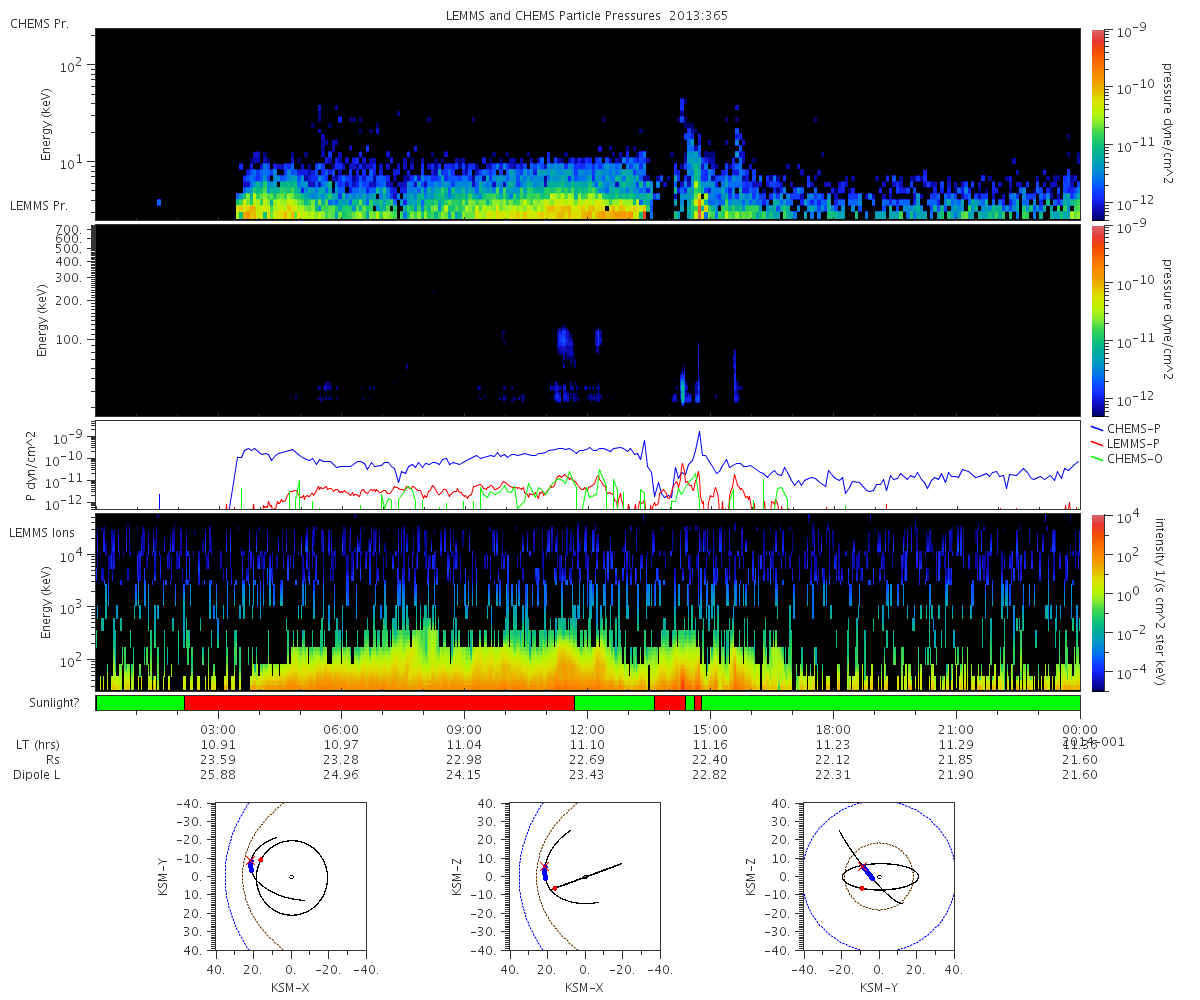Click the LT (hrs) row label

click(x=36, y=745)
